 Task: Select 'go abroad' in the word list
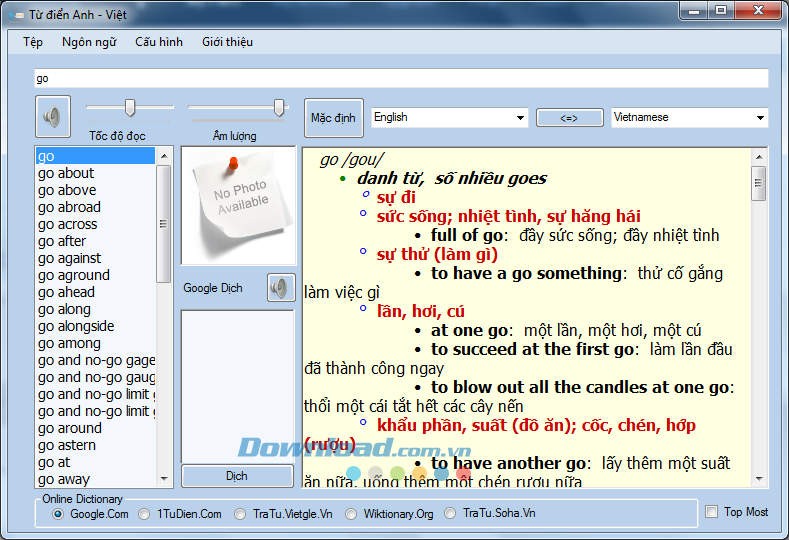(x=70, y=207)
